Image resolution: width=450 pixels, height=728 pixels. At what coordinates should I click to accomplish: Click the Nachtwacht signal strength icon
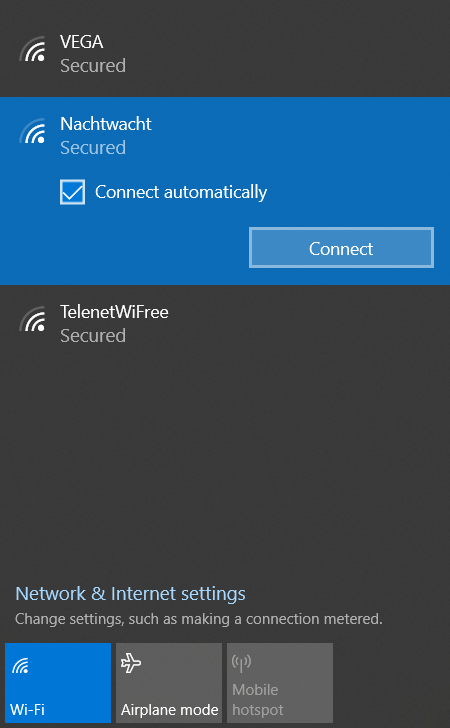point(33,131)
